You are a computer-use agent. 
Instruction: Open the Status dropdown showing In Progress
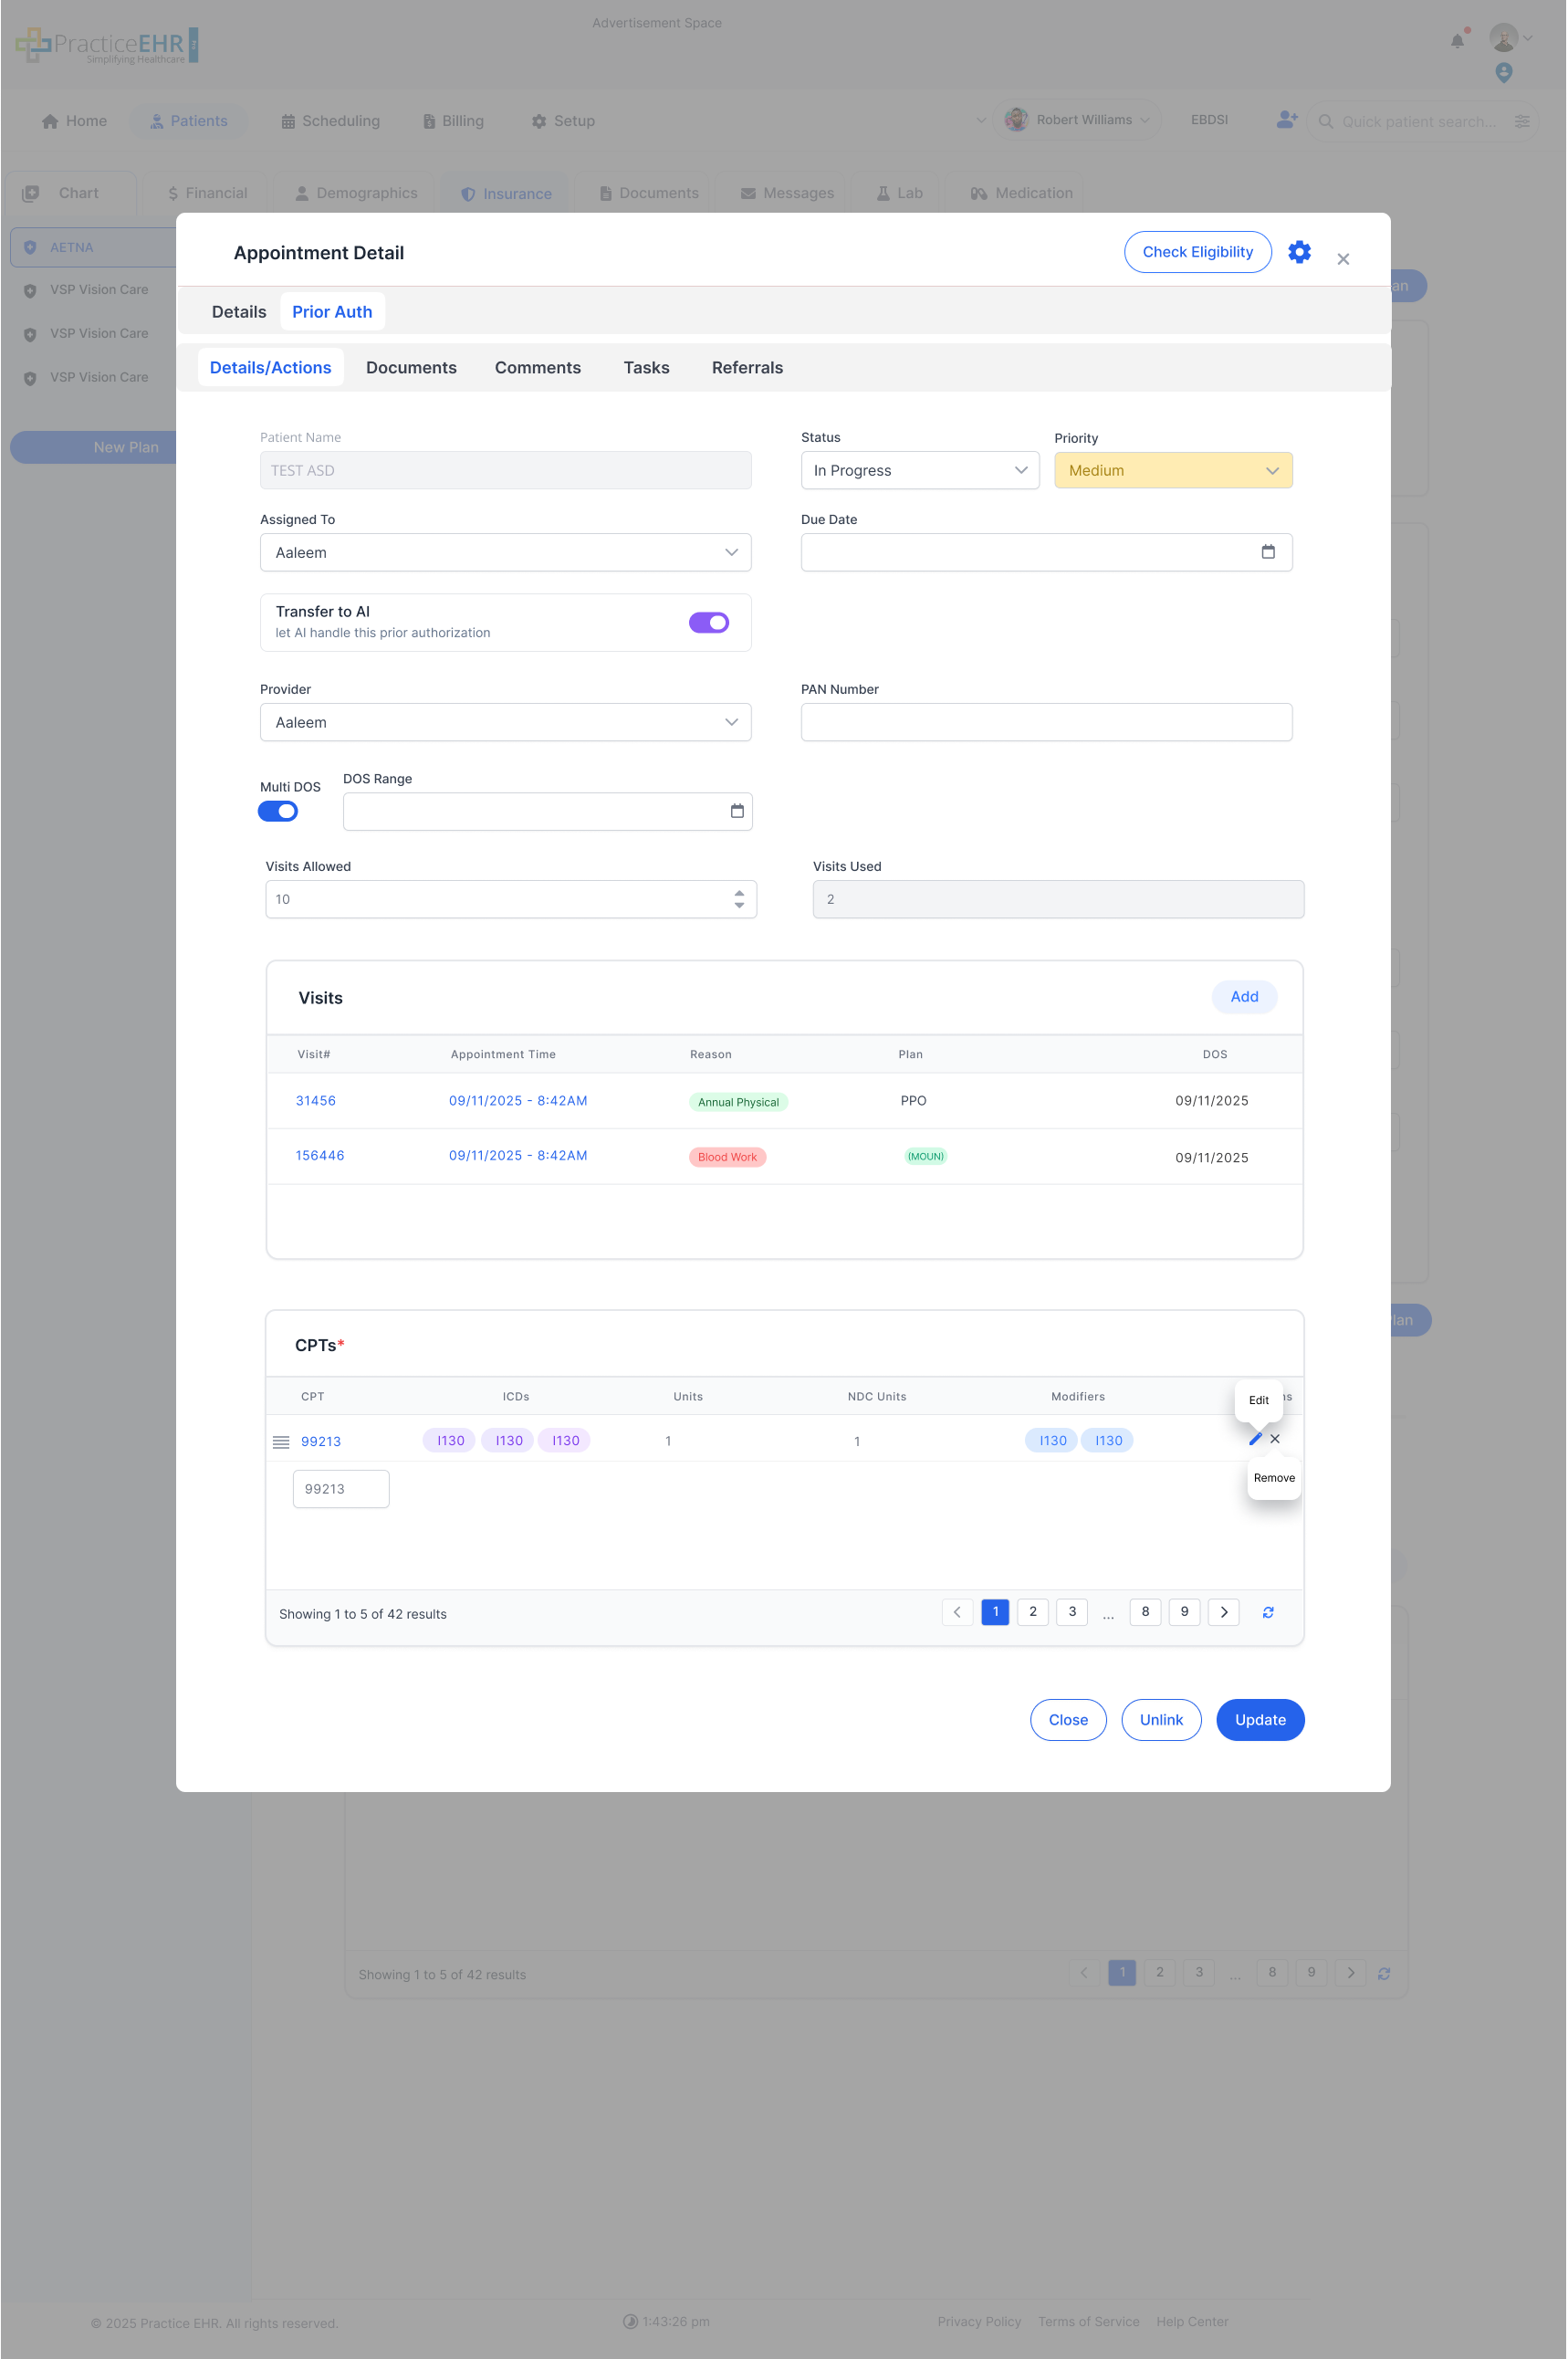[x=919, y=470]
